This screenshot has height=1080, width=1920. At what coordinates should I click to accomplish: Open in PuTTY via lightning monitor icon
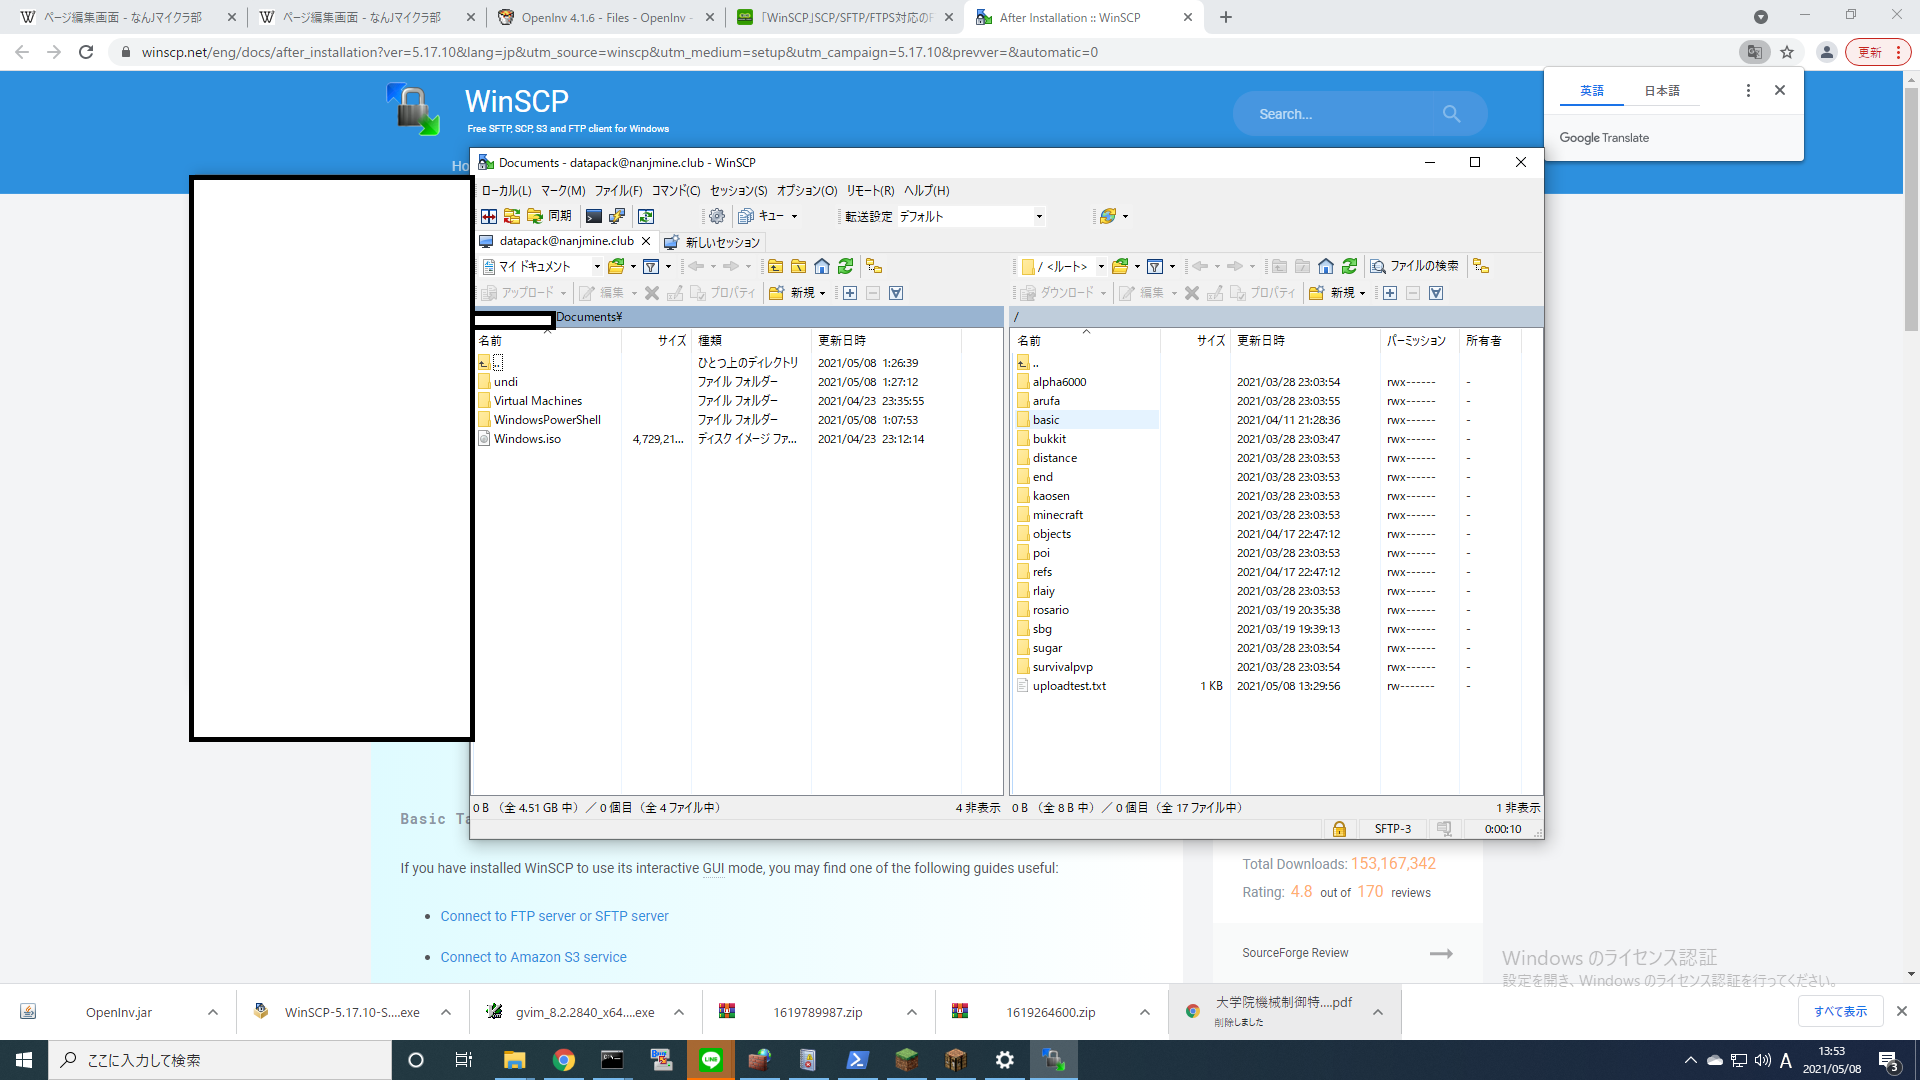click(617, 216)
